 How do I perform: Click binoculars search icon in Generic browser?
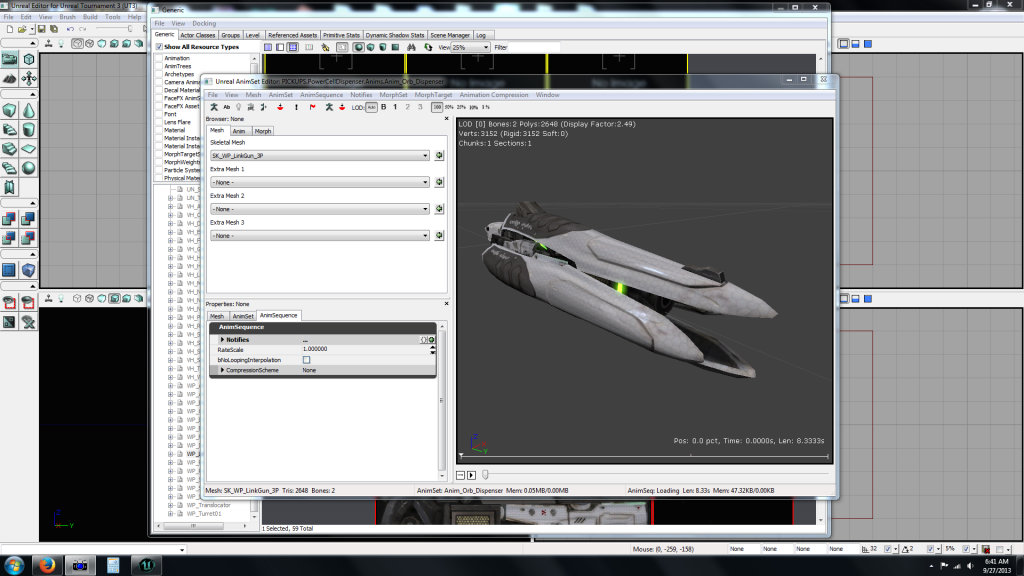tap(411, 47)
